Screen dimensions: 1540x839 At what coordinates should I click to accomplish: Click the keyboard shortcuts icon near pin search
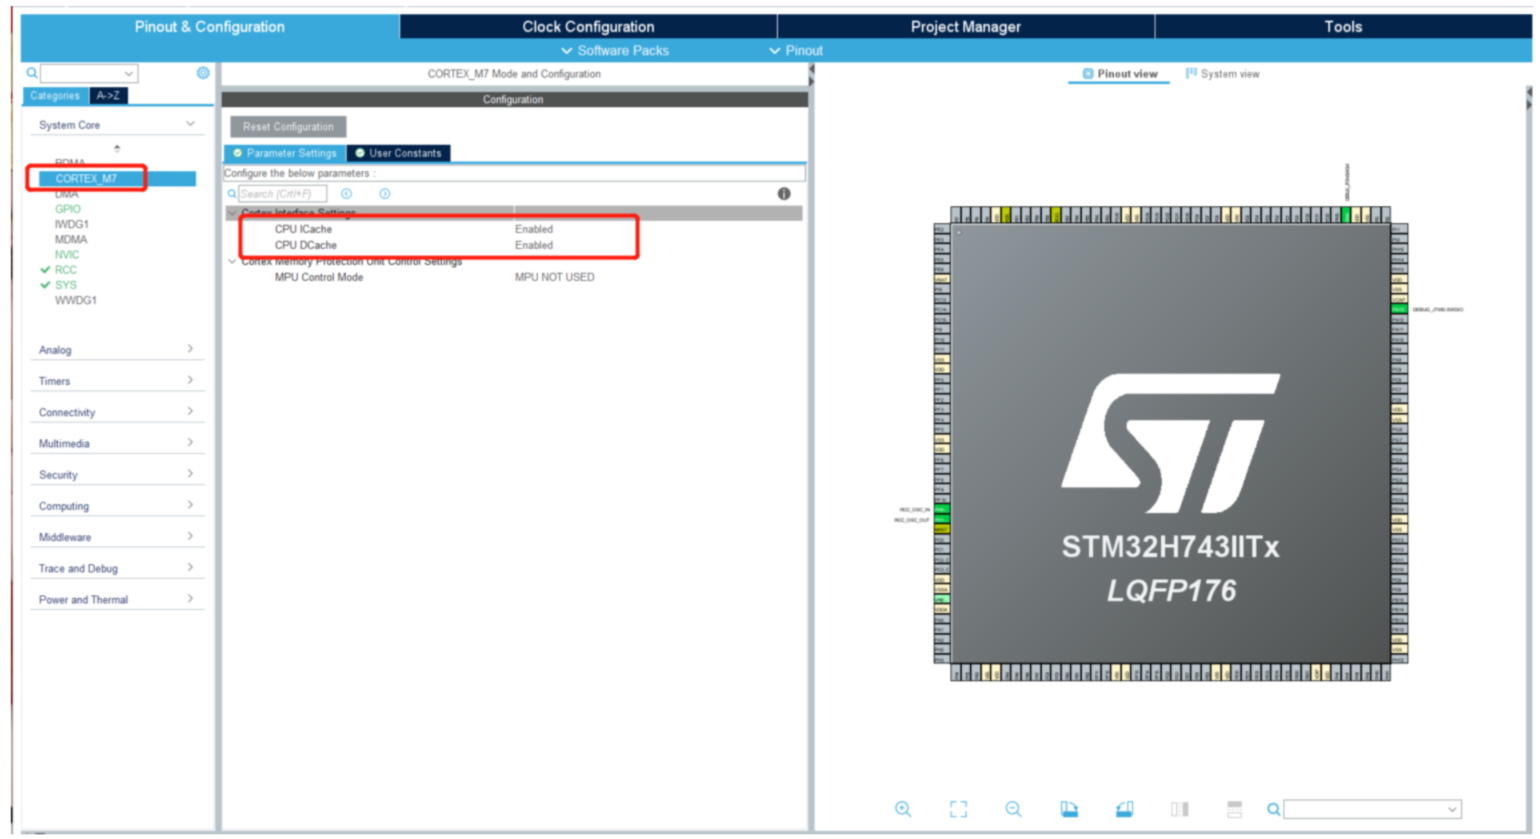(x=1234, y=808)
